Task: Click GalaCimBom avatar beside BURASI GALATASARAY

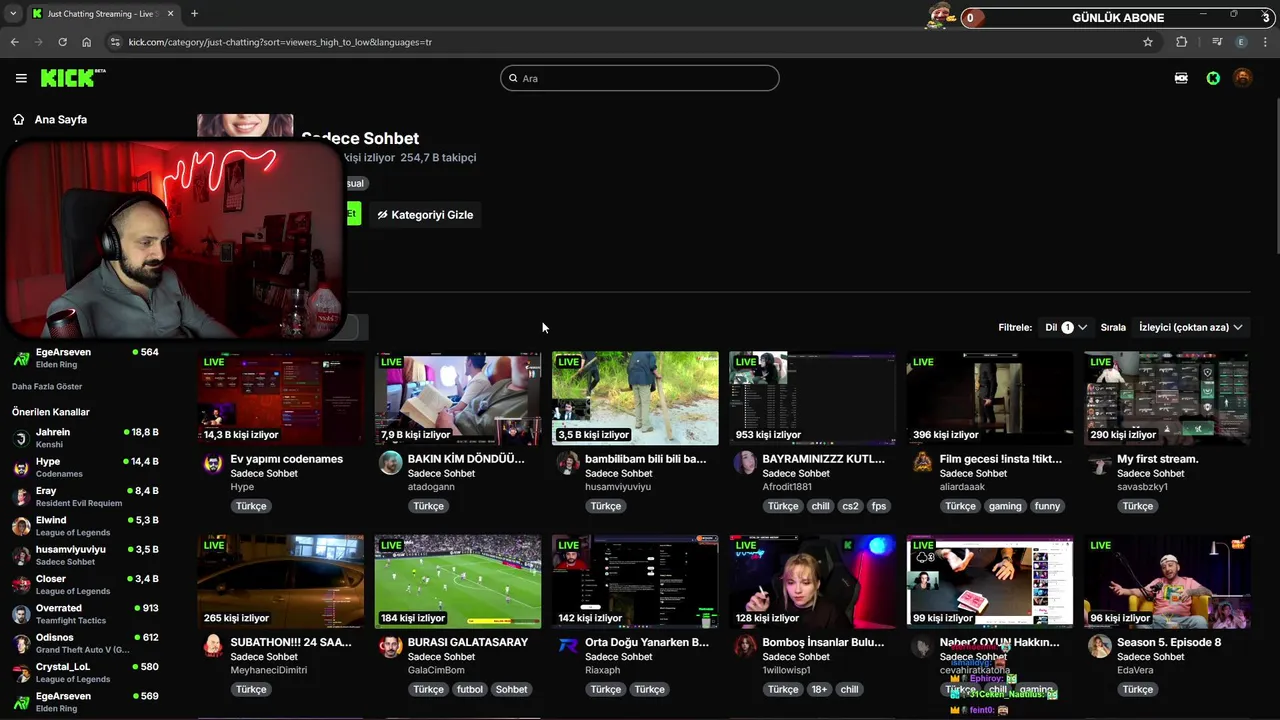Action: [x=390, y=646]
